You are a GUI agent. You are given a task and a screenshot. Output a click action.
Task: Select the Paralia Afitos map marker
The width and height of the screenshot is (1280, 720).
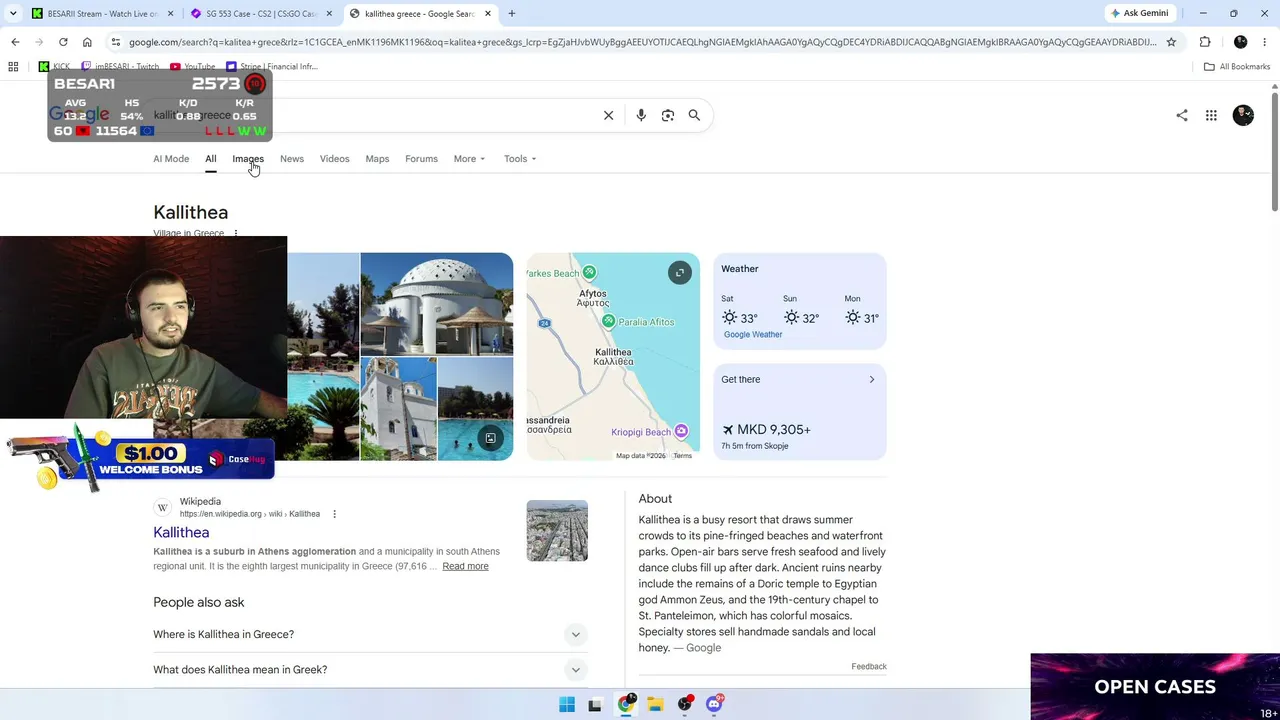coord(609,321)
